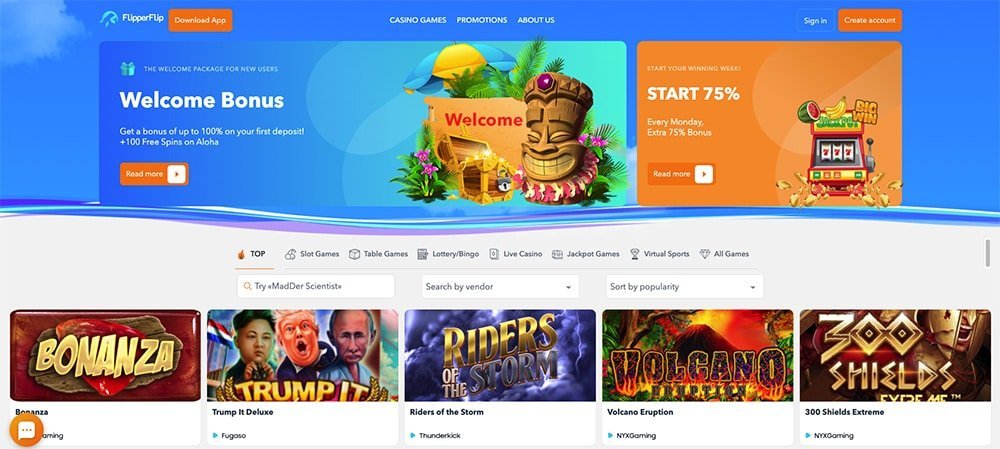Viewport: 1000px width, 449px height.
Task: Click the Live Casino category icon
Action: 494,254
